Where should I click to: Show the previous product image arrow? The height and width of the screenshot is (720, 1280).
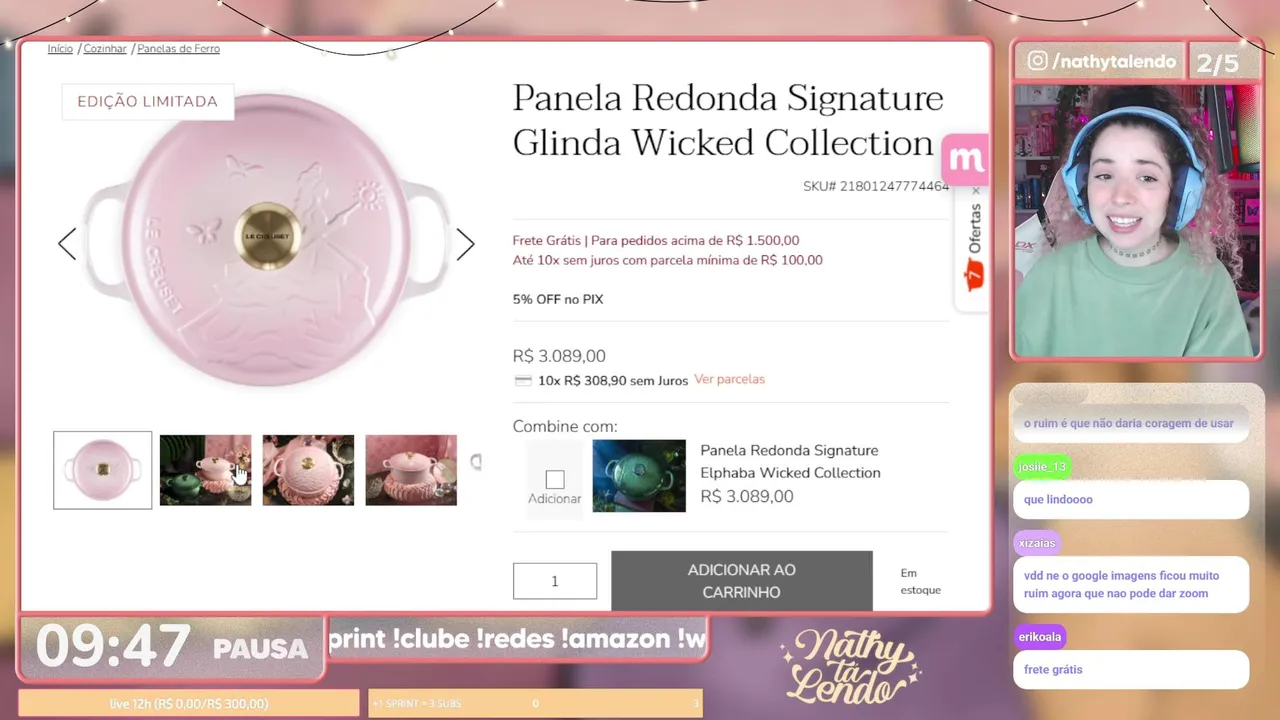point(67,244)
